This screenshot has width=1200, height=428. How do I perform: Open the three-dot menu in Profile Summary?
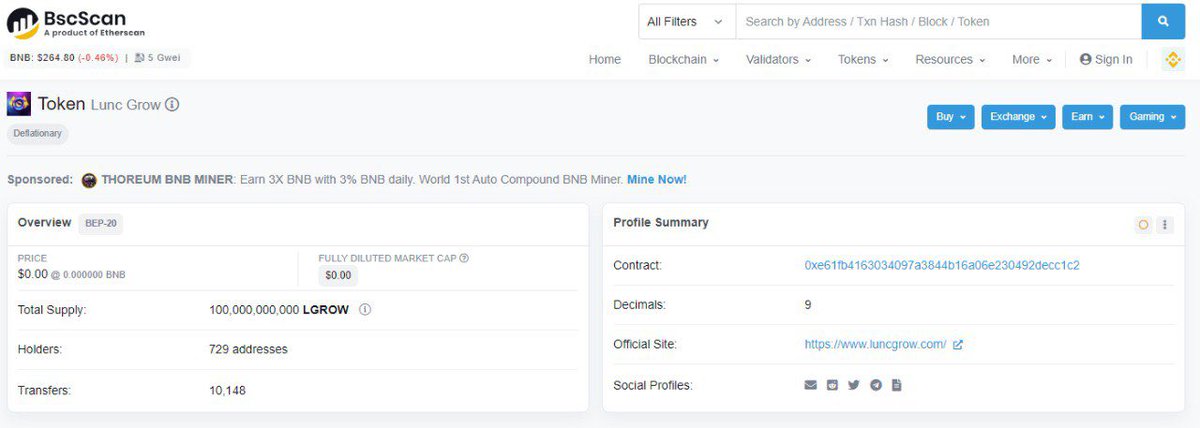[x=1164, y=225]
